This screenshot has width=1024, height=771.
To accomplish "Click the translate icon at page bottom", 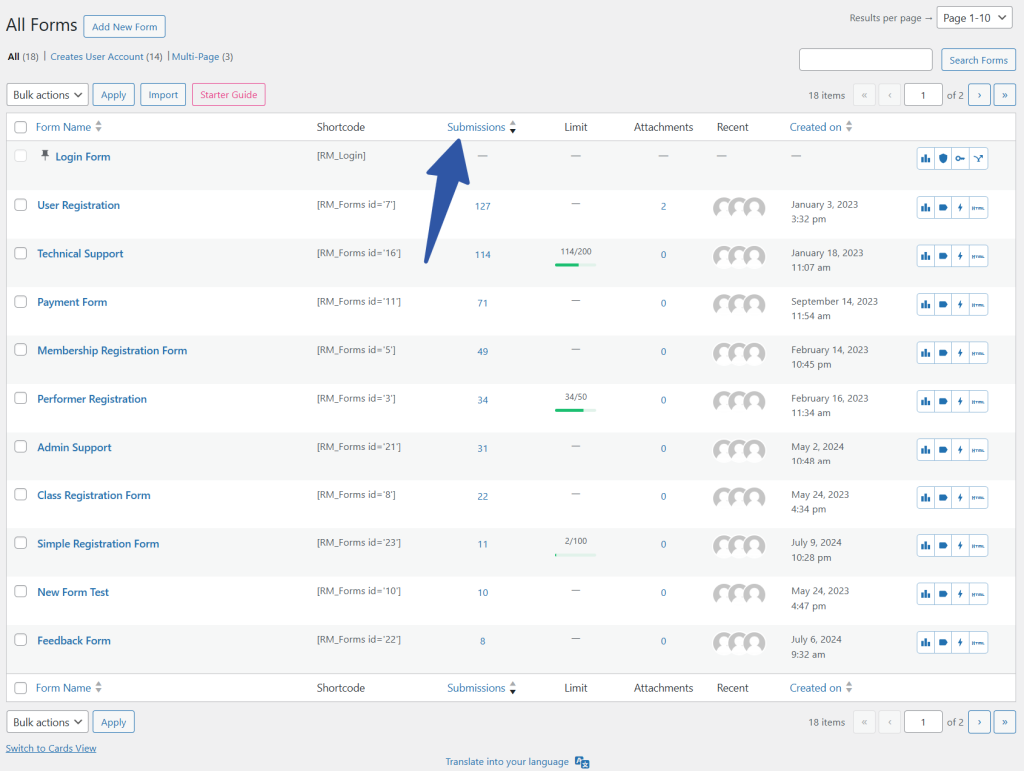I will tap(582, 762).
